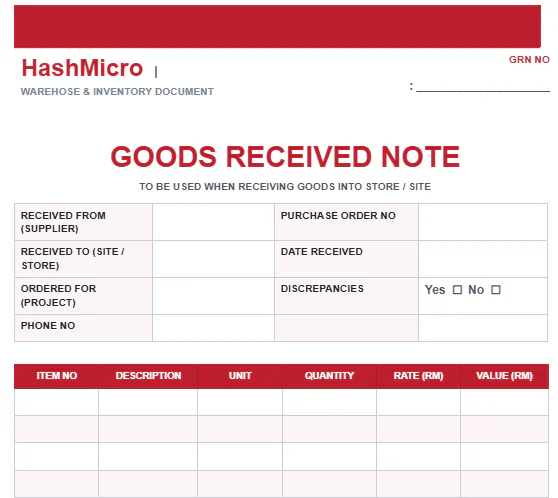Image resolution: width=558 pixels, height=498 pixels.
Task: Click the first row cell under UNIT
Action: click(240, 402)
